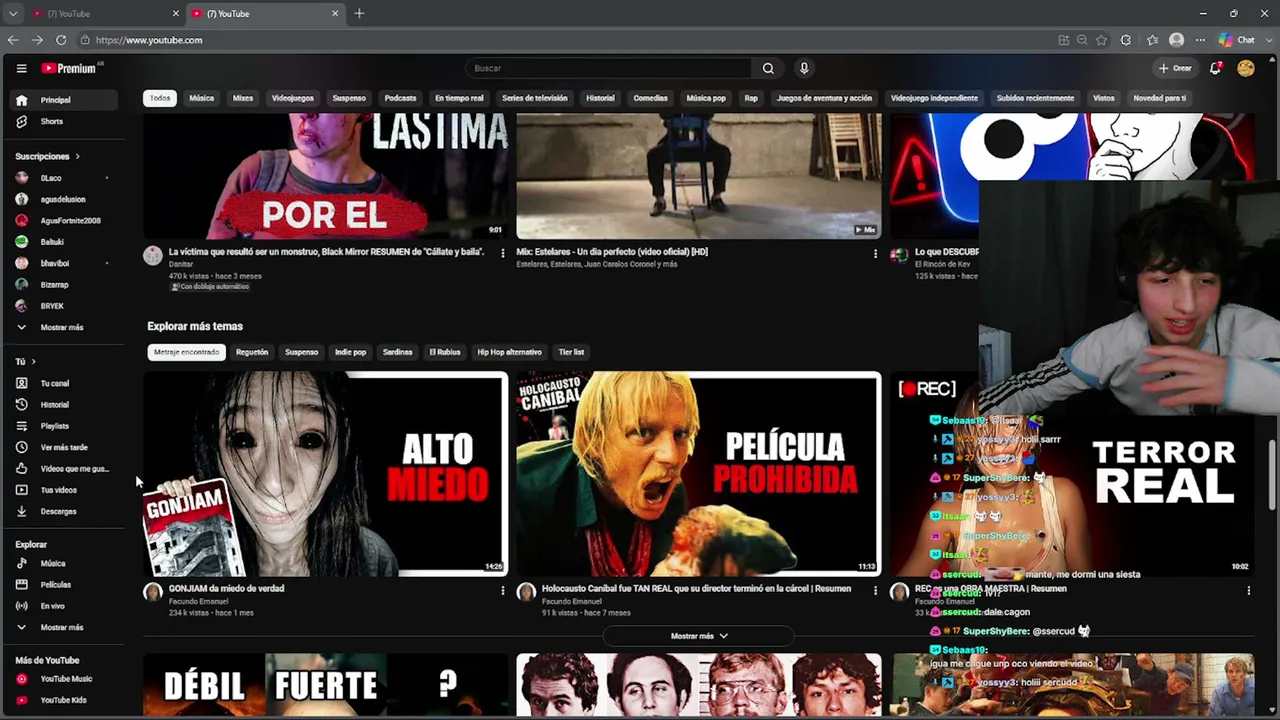The height and width of the screenshot is (720, 1280).
Task: Expand subscriptions with Mostrar más
Action: 65,327
